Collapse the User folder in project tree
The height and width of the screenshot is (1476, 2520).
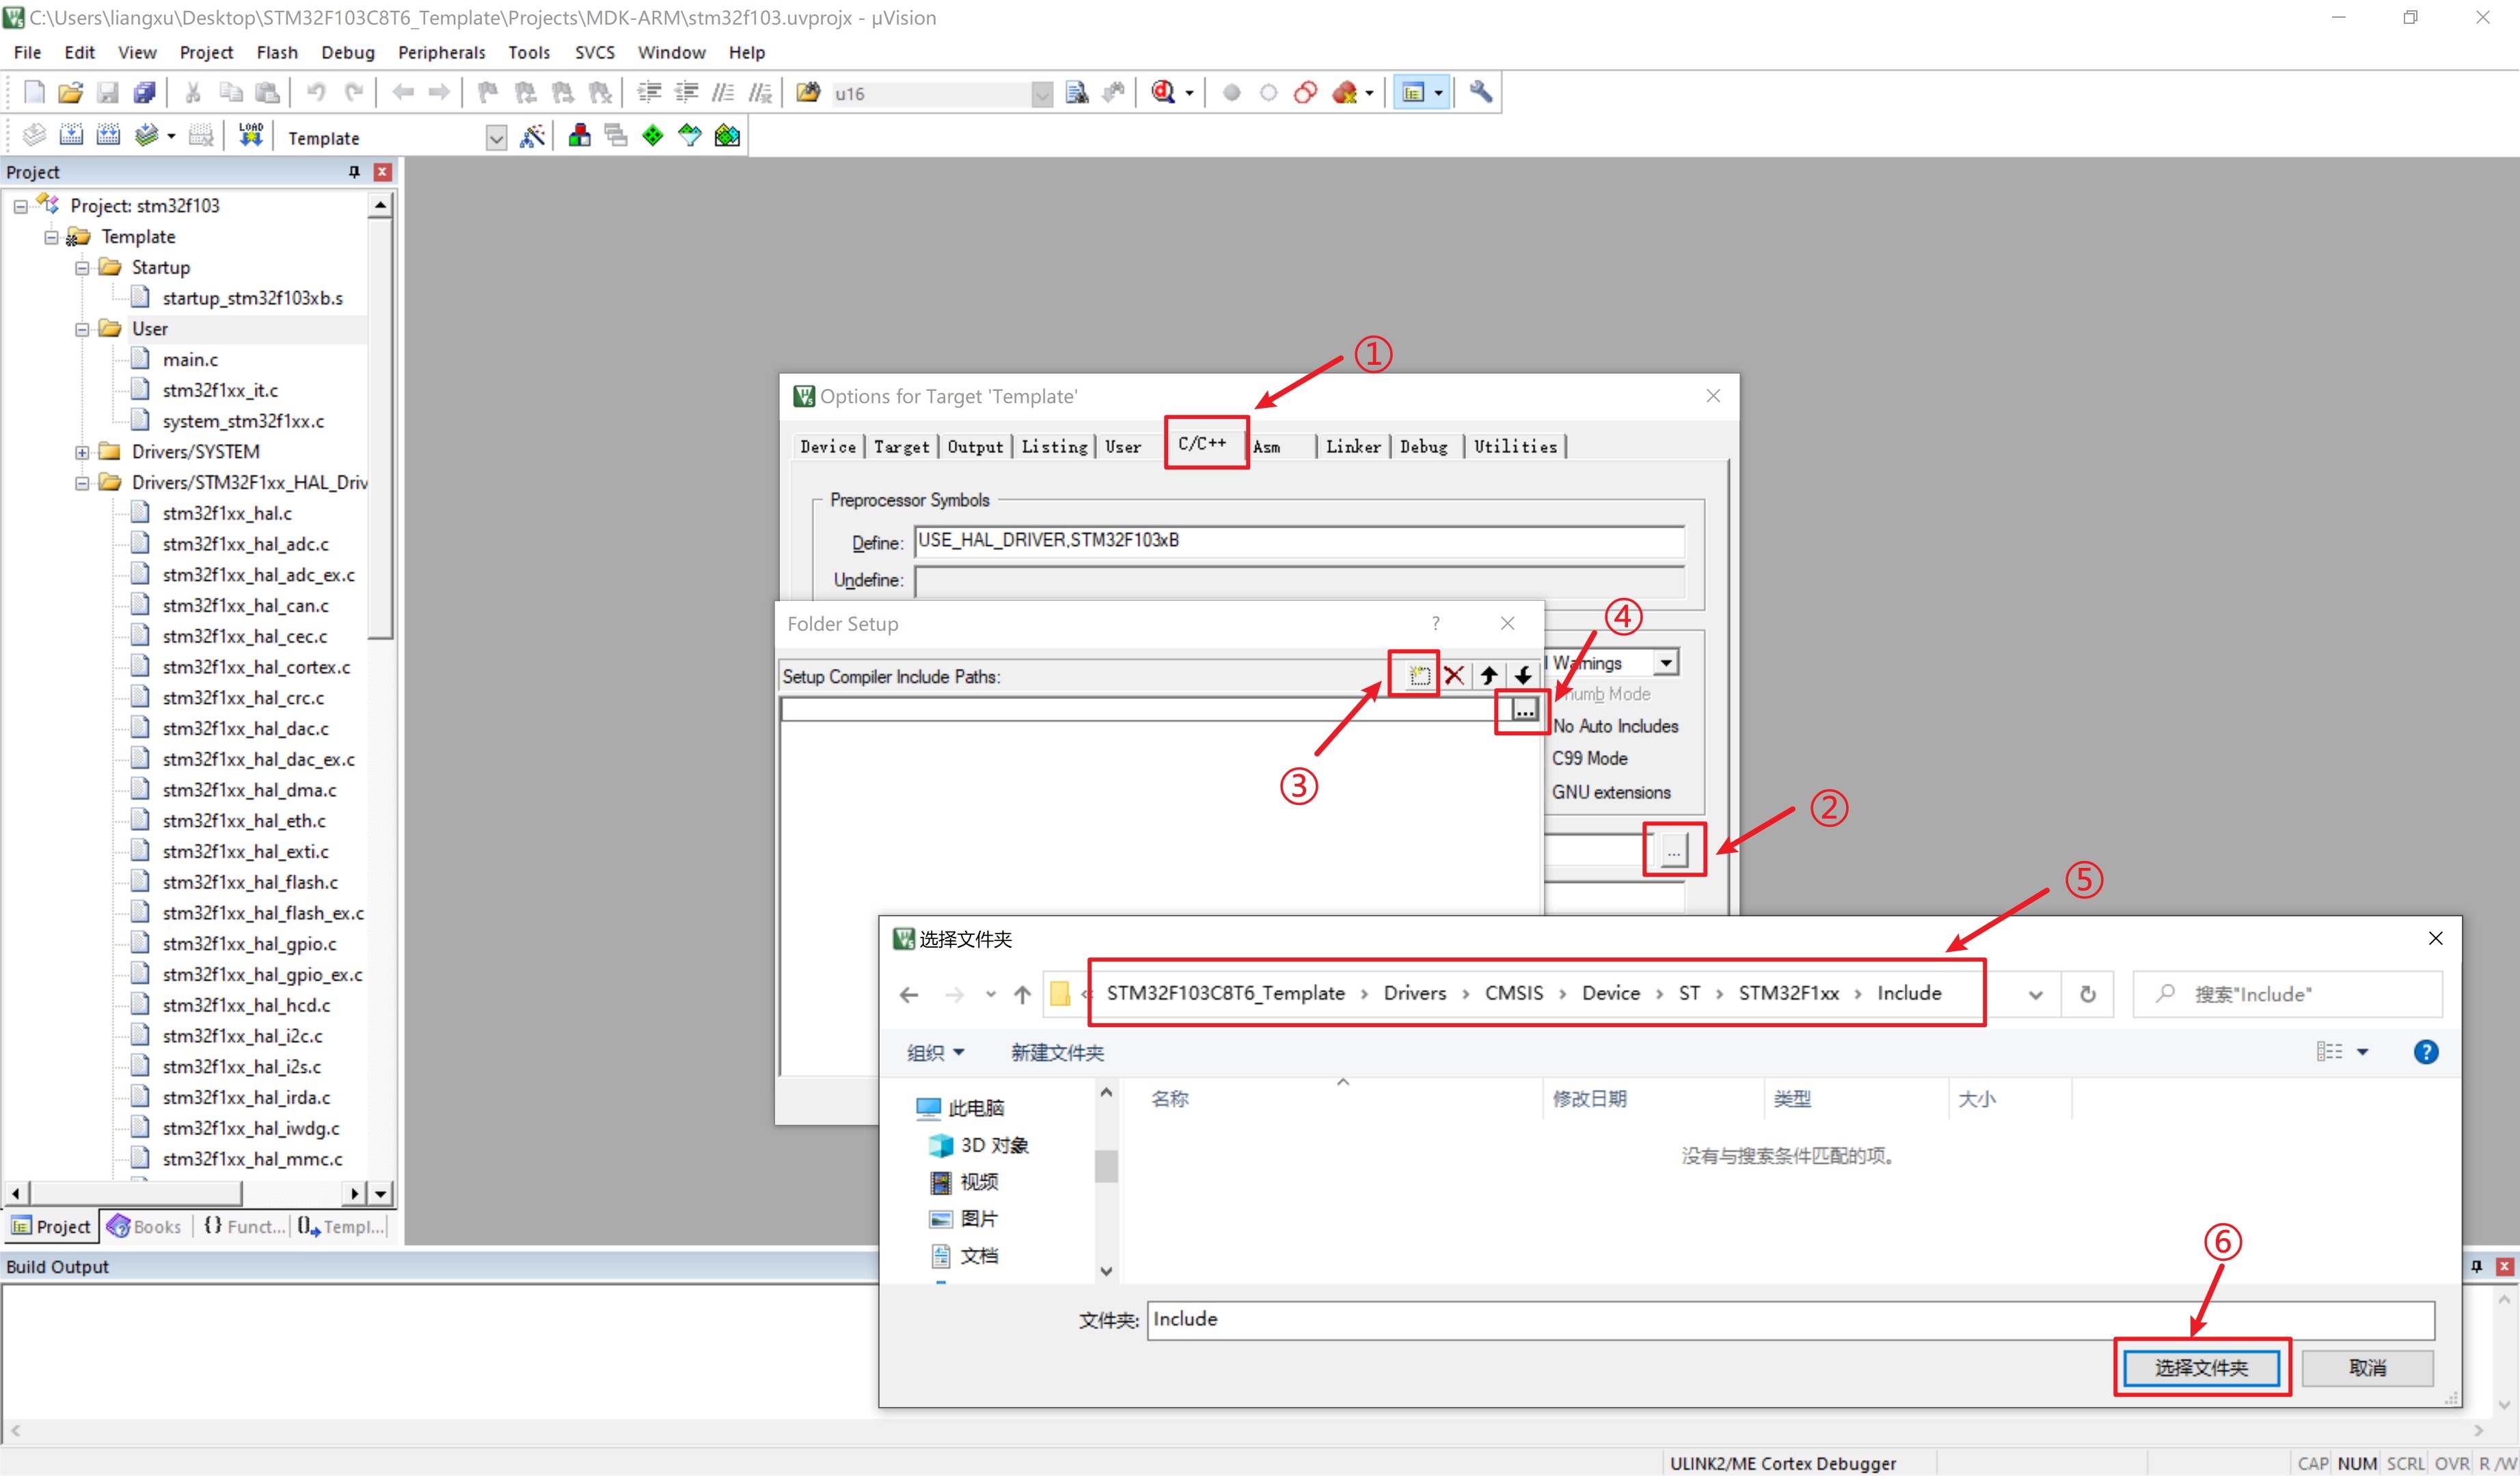82,330
